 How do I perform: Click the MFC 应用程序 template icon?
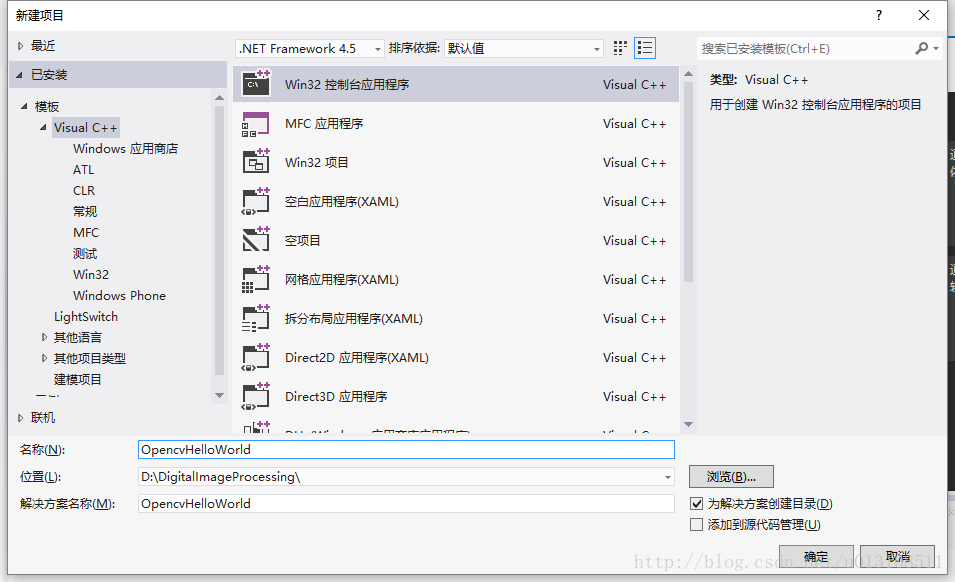(256, 124)
